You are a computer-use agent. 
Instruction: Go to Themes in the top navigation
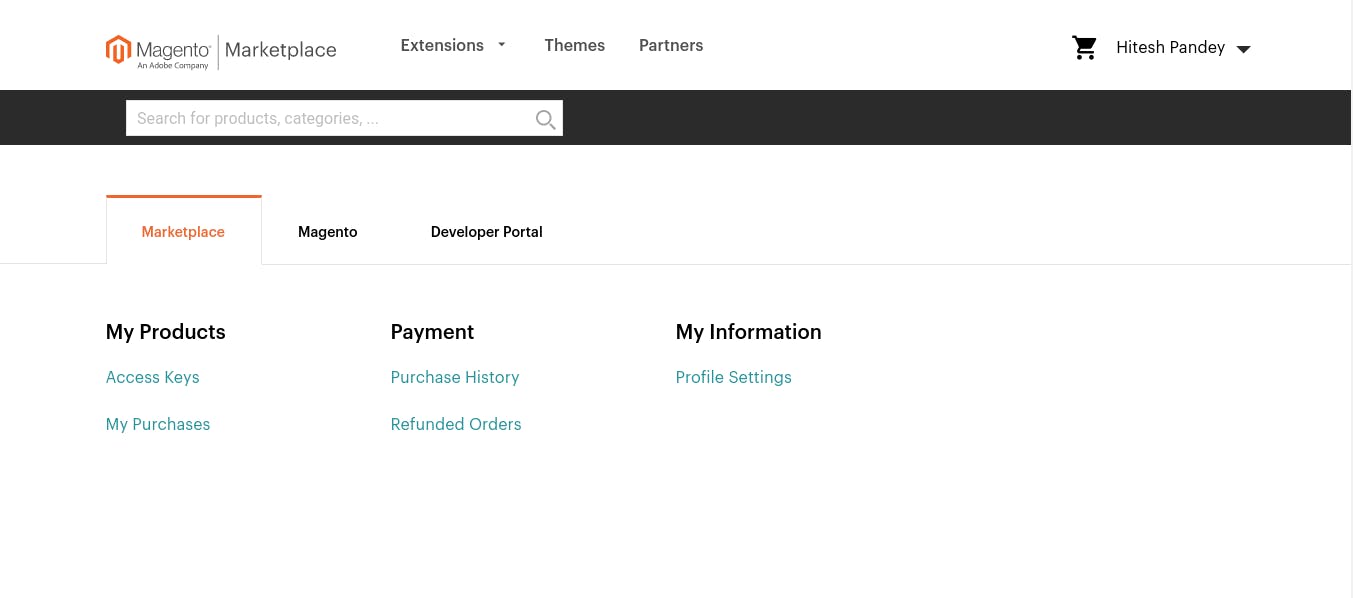coord(574,46)
